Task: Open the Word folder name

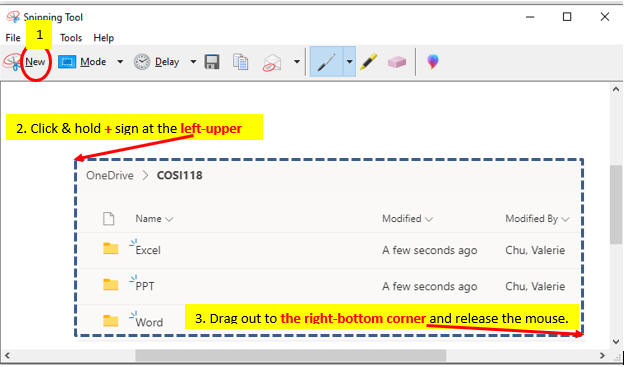Action: pos(149,322)
